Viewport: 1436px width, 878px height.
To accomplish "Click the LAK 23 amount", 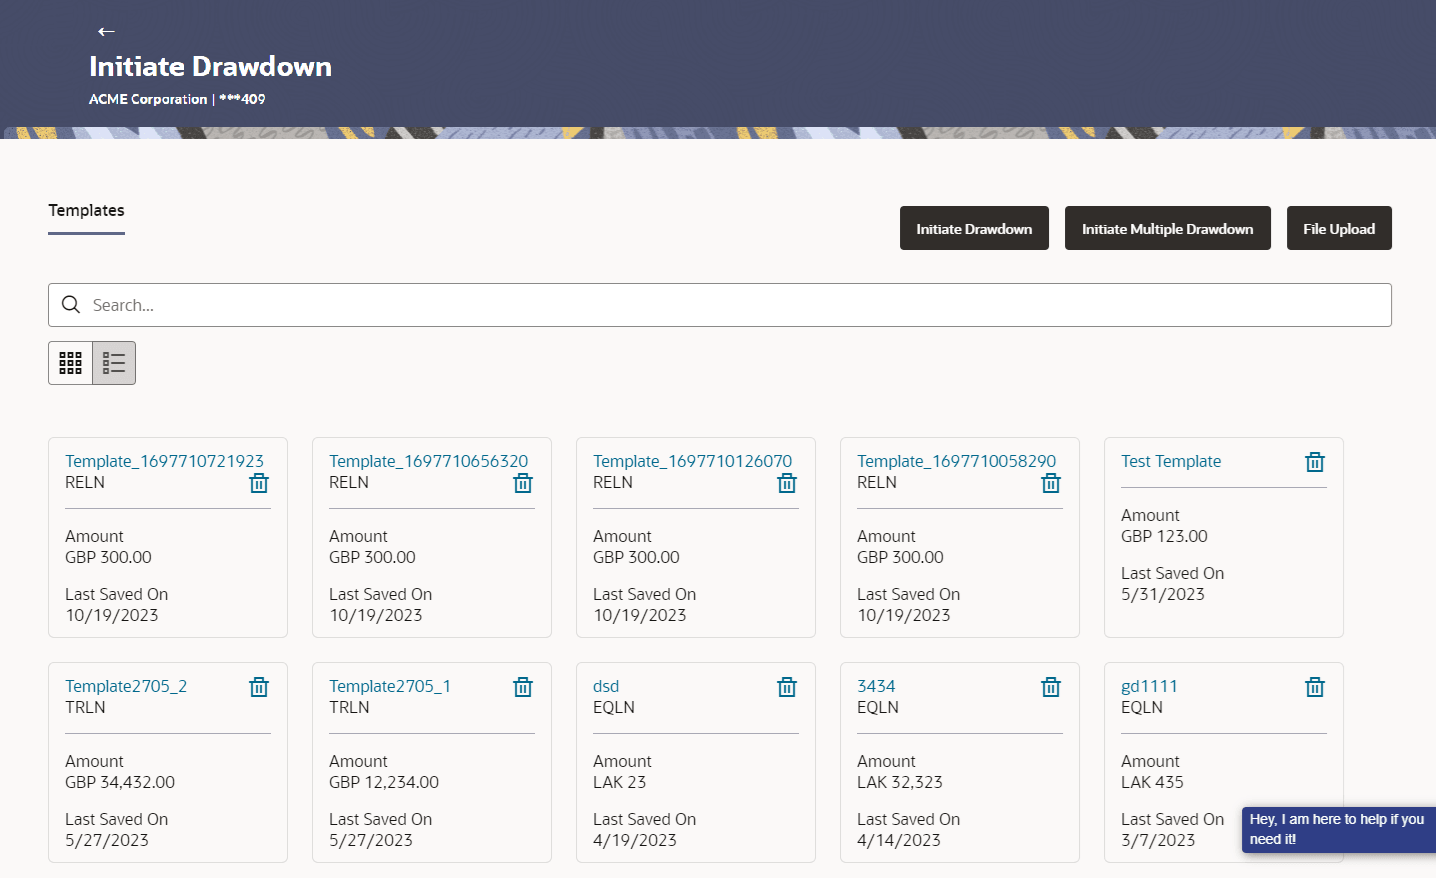I will click(619, 782).
